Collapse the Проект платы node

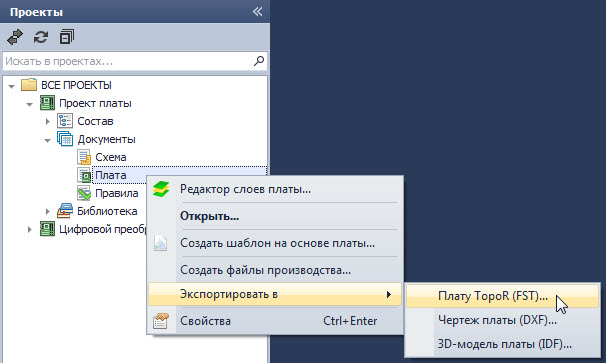(x=29, y=104)
